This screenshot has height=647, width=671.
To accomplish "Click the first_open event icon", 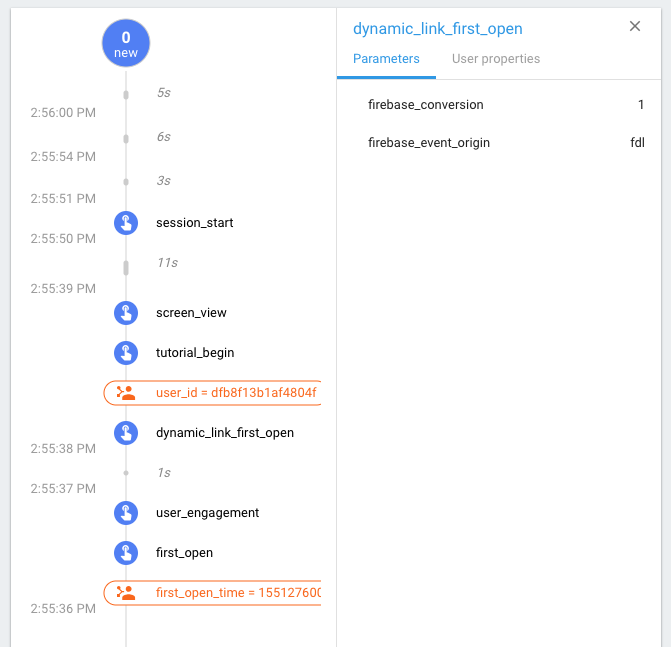I will click(125, 553).
